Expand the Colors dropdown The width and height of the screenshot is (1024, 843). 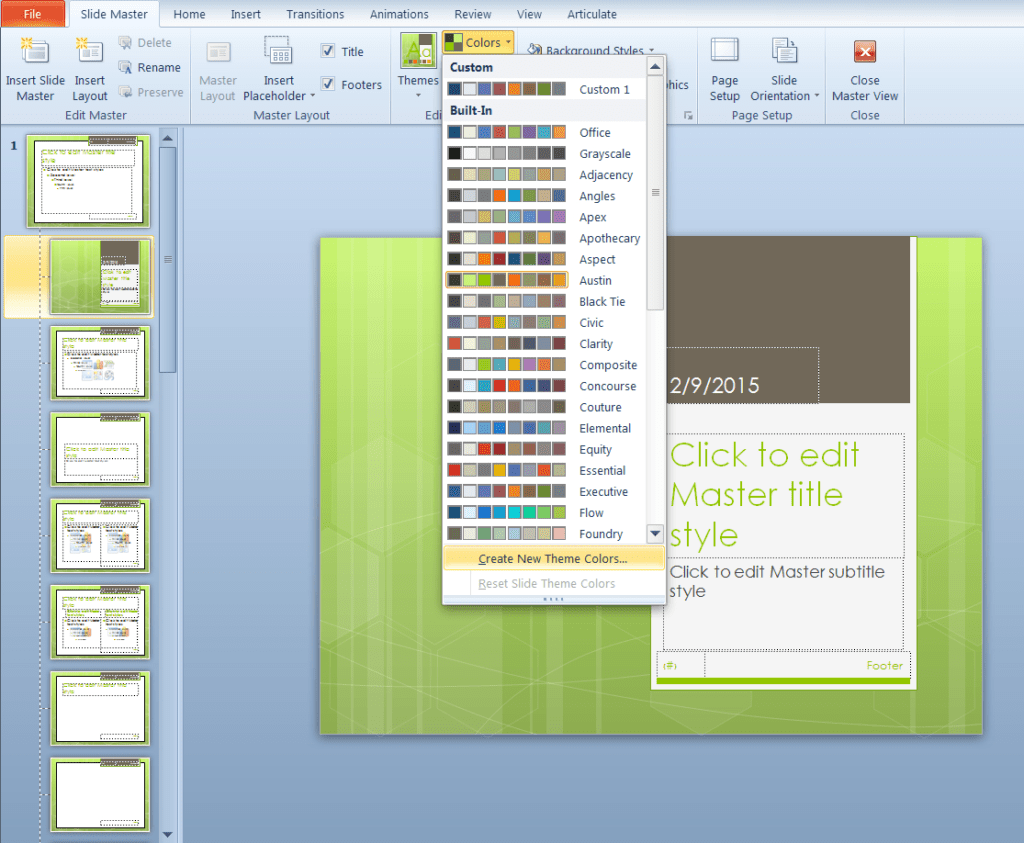tap(478, 42)
